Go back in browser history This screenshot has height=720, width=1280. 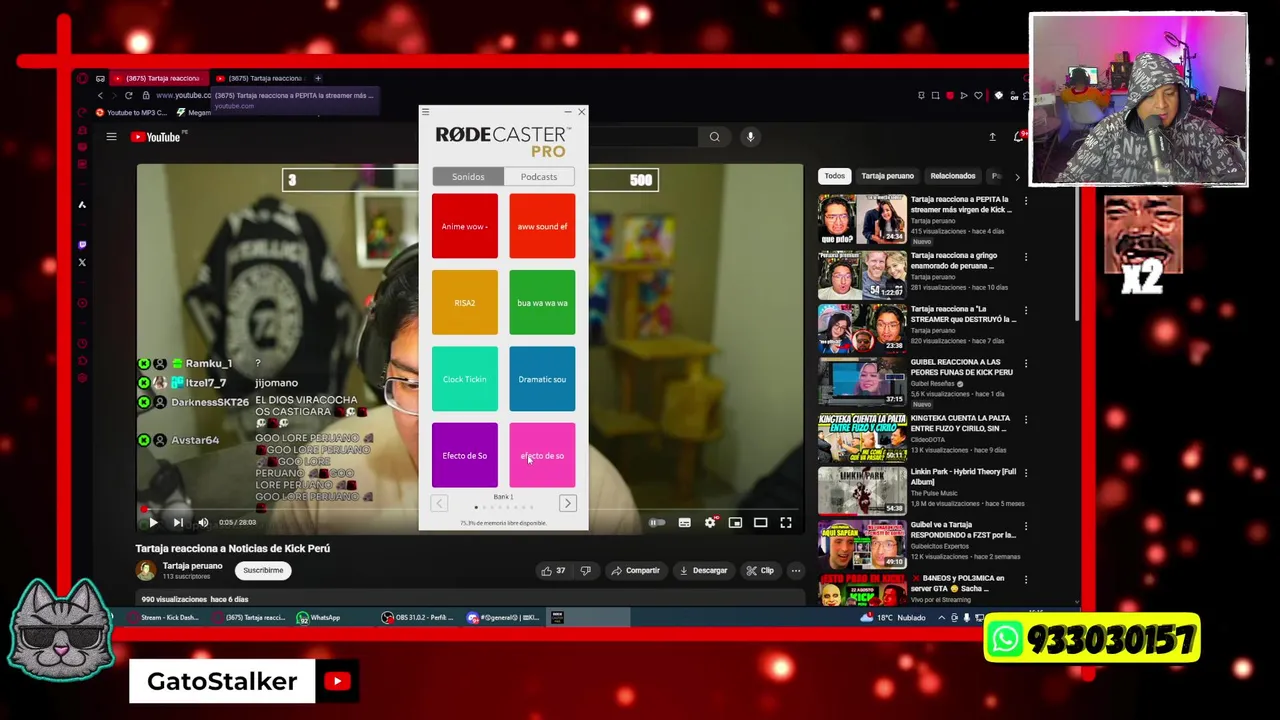tap(100, 95)
